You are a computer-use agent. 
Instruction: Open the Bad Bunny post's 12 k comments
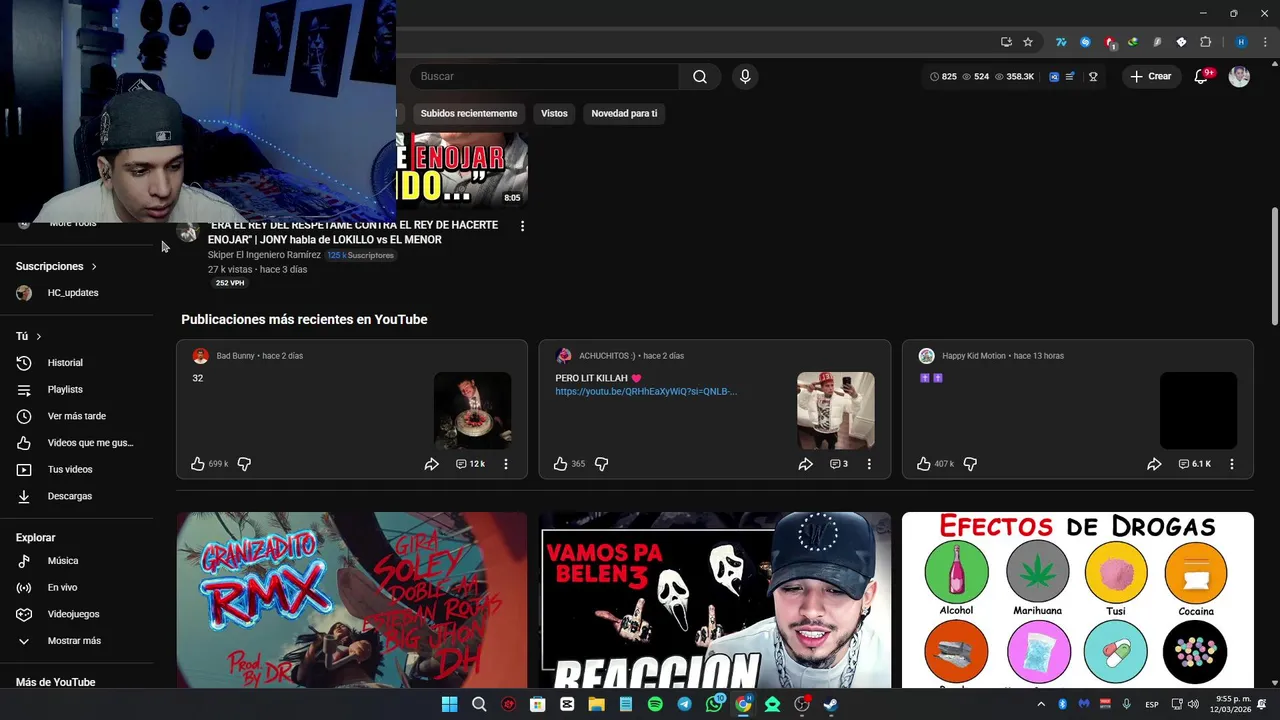click(470, 464)
